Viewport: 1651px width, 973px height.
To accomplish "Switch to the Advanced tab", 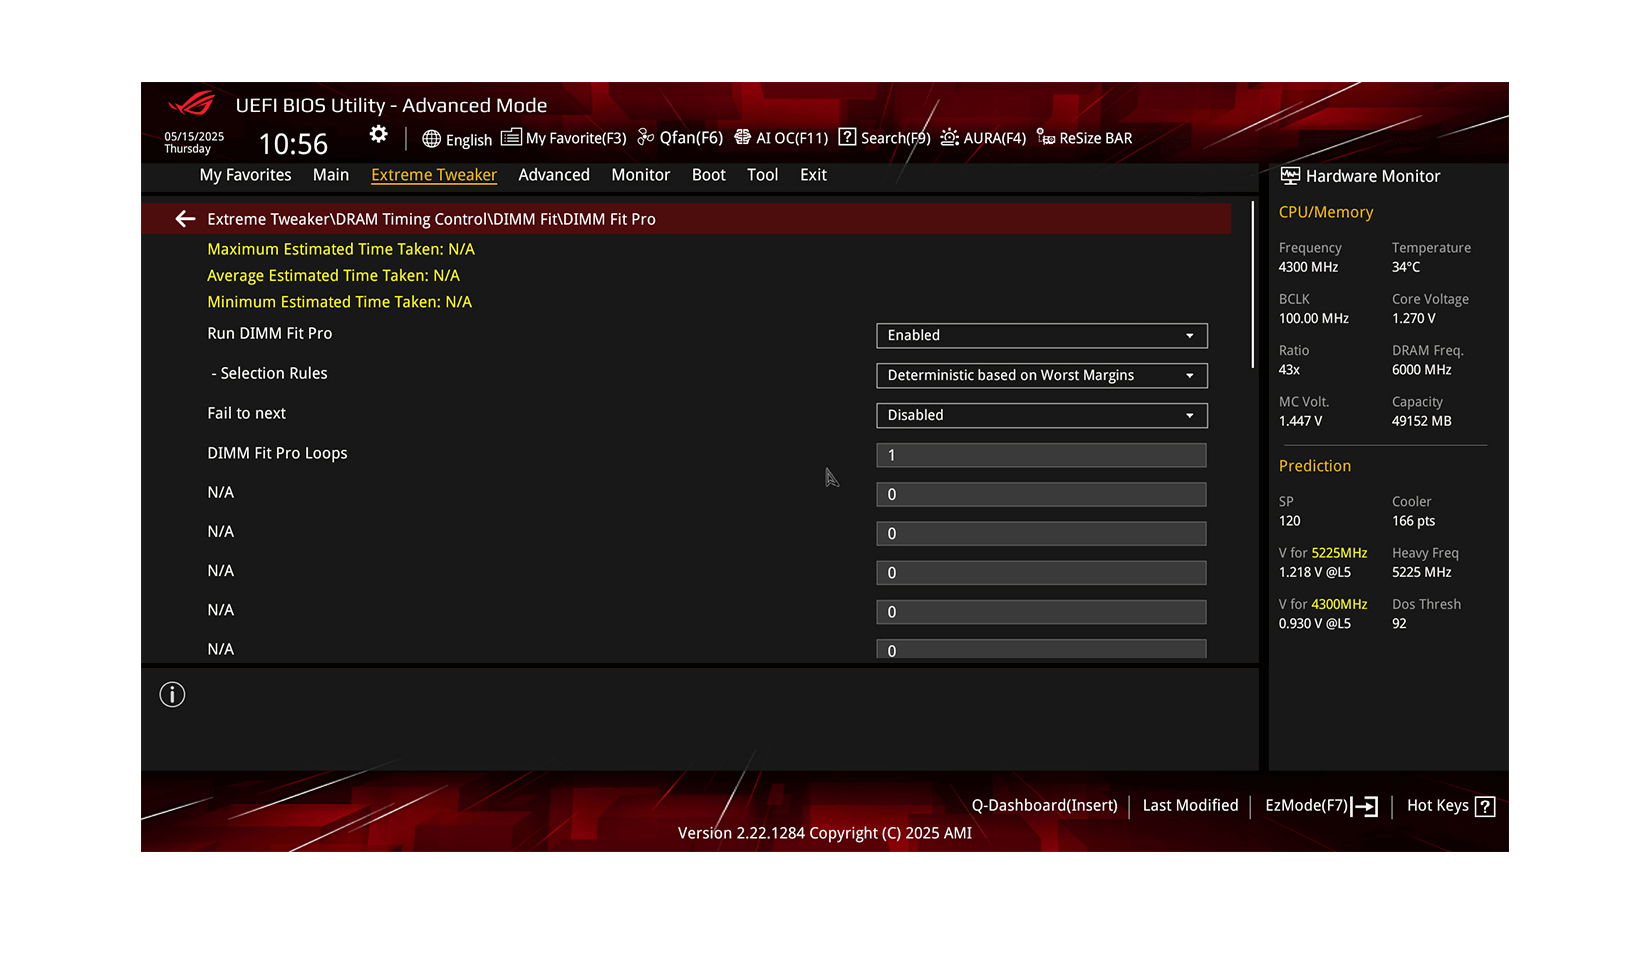I will [x=554, y=174].
